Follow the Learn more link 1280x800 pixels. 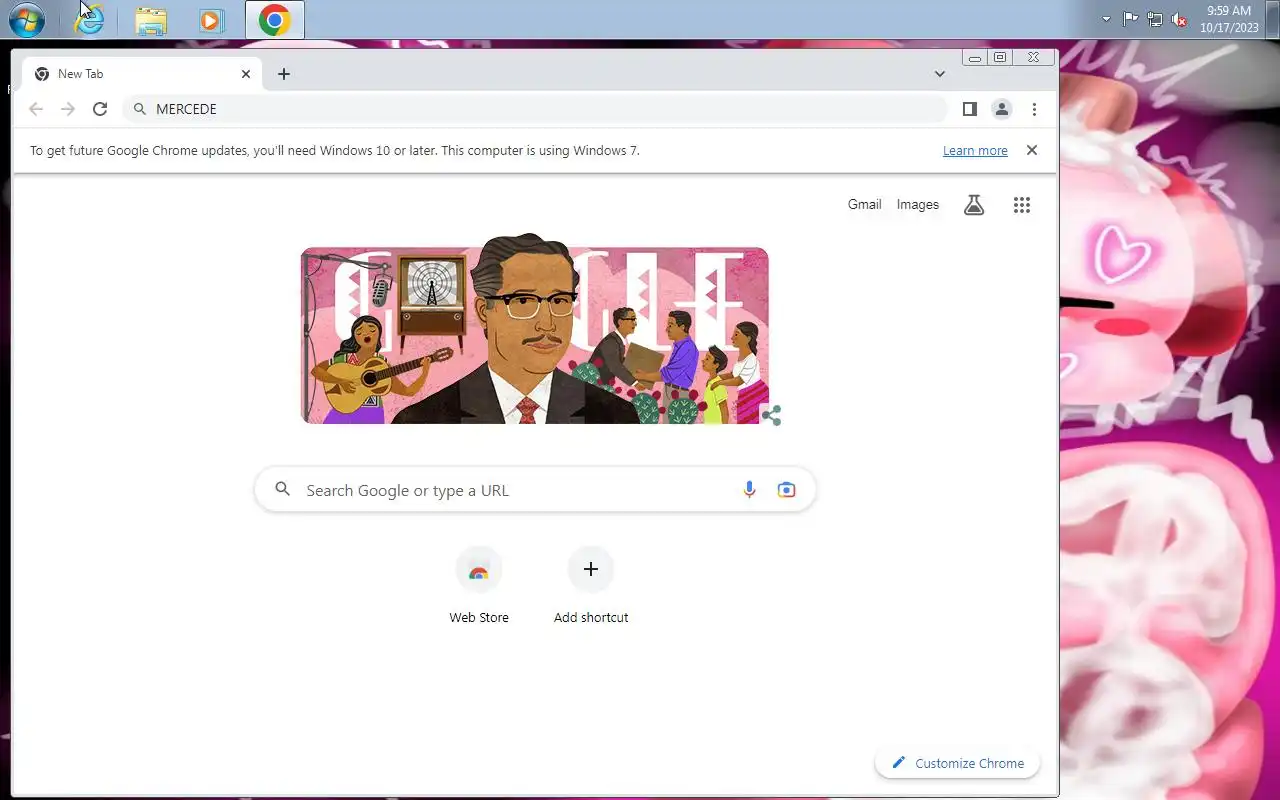975,151
